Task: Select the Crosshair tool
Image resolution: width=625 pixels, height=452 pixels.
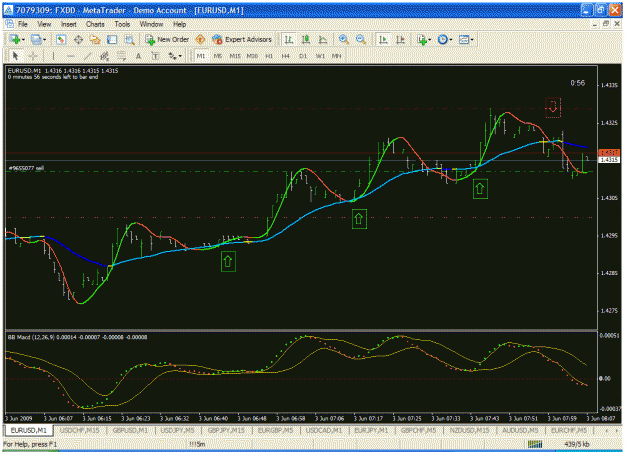Action: click(33, 56)
